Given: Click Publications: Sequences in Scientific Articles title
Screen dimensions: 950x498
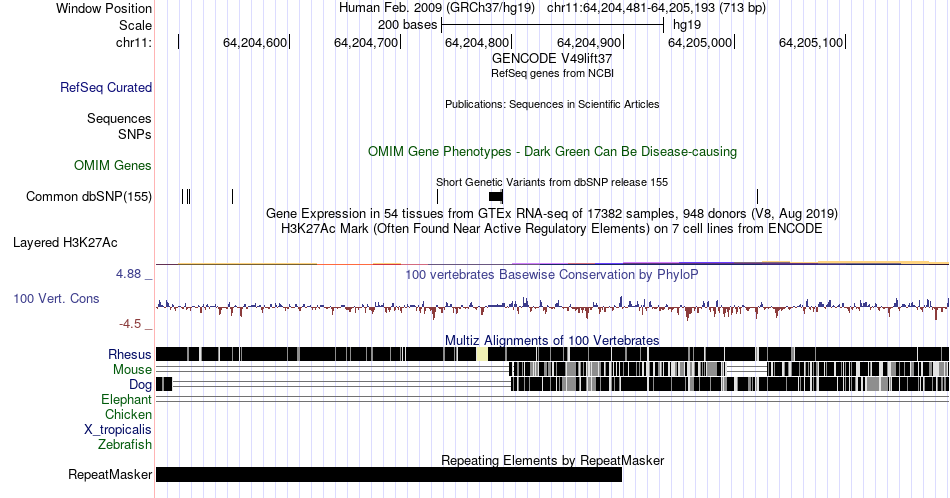Looking at the screenshot, I should tap(552, 104).
